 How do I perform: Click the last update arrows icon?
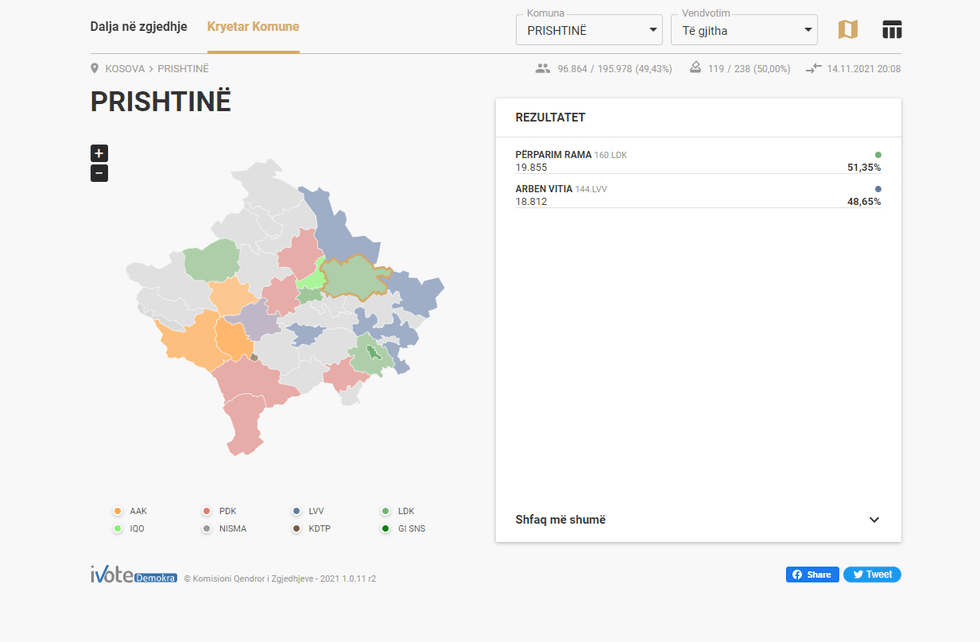(x=813, y=69)
